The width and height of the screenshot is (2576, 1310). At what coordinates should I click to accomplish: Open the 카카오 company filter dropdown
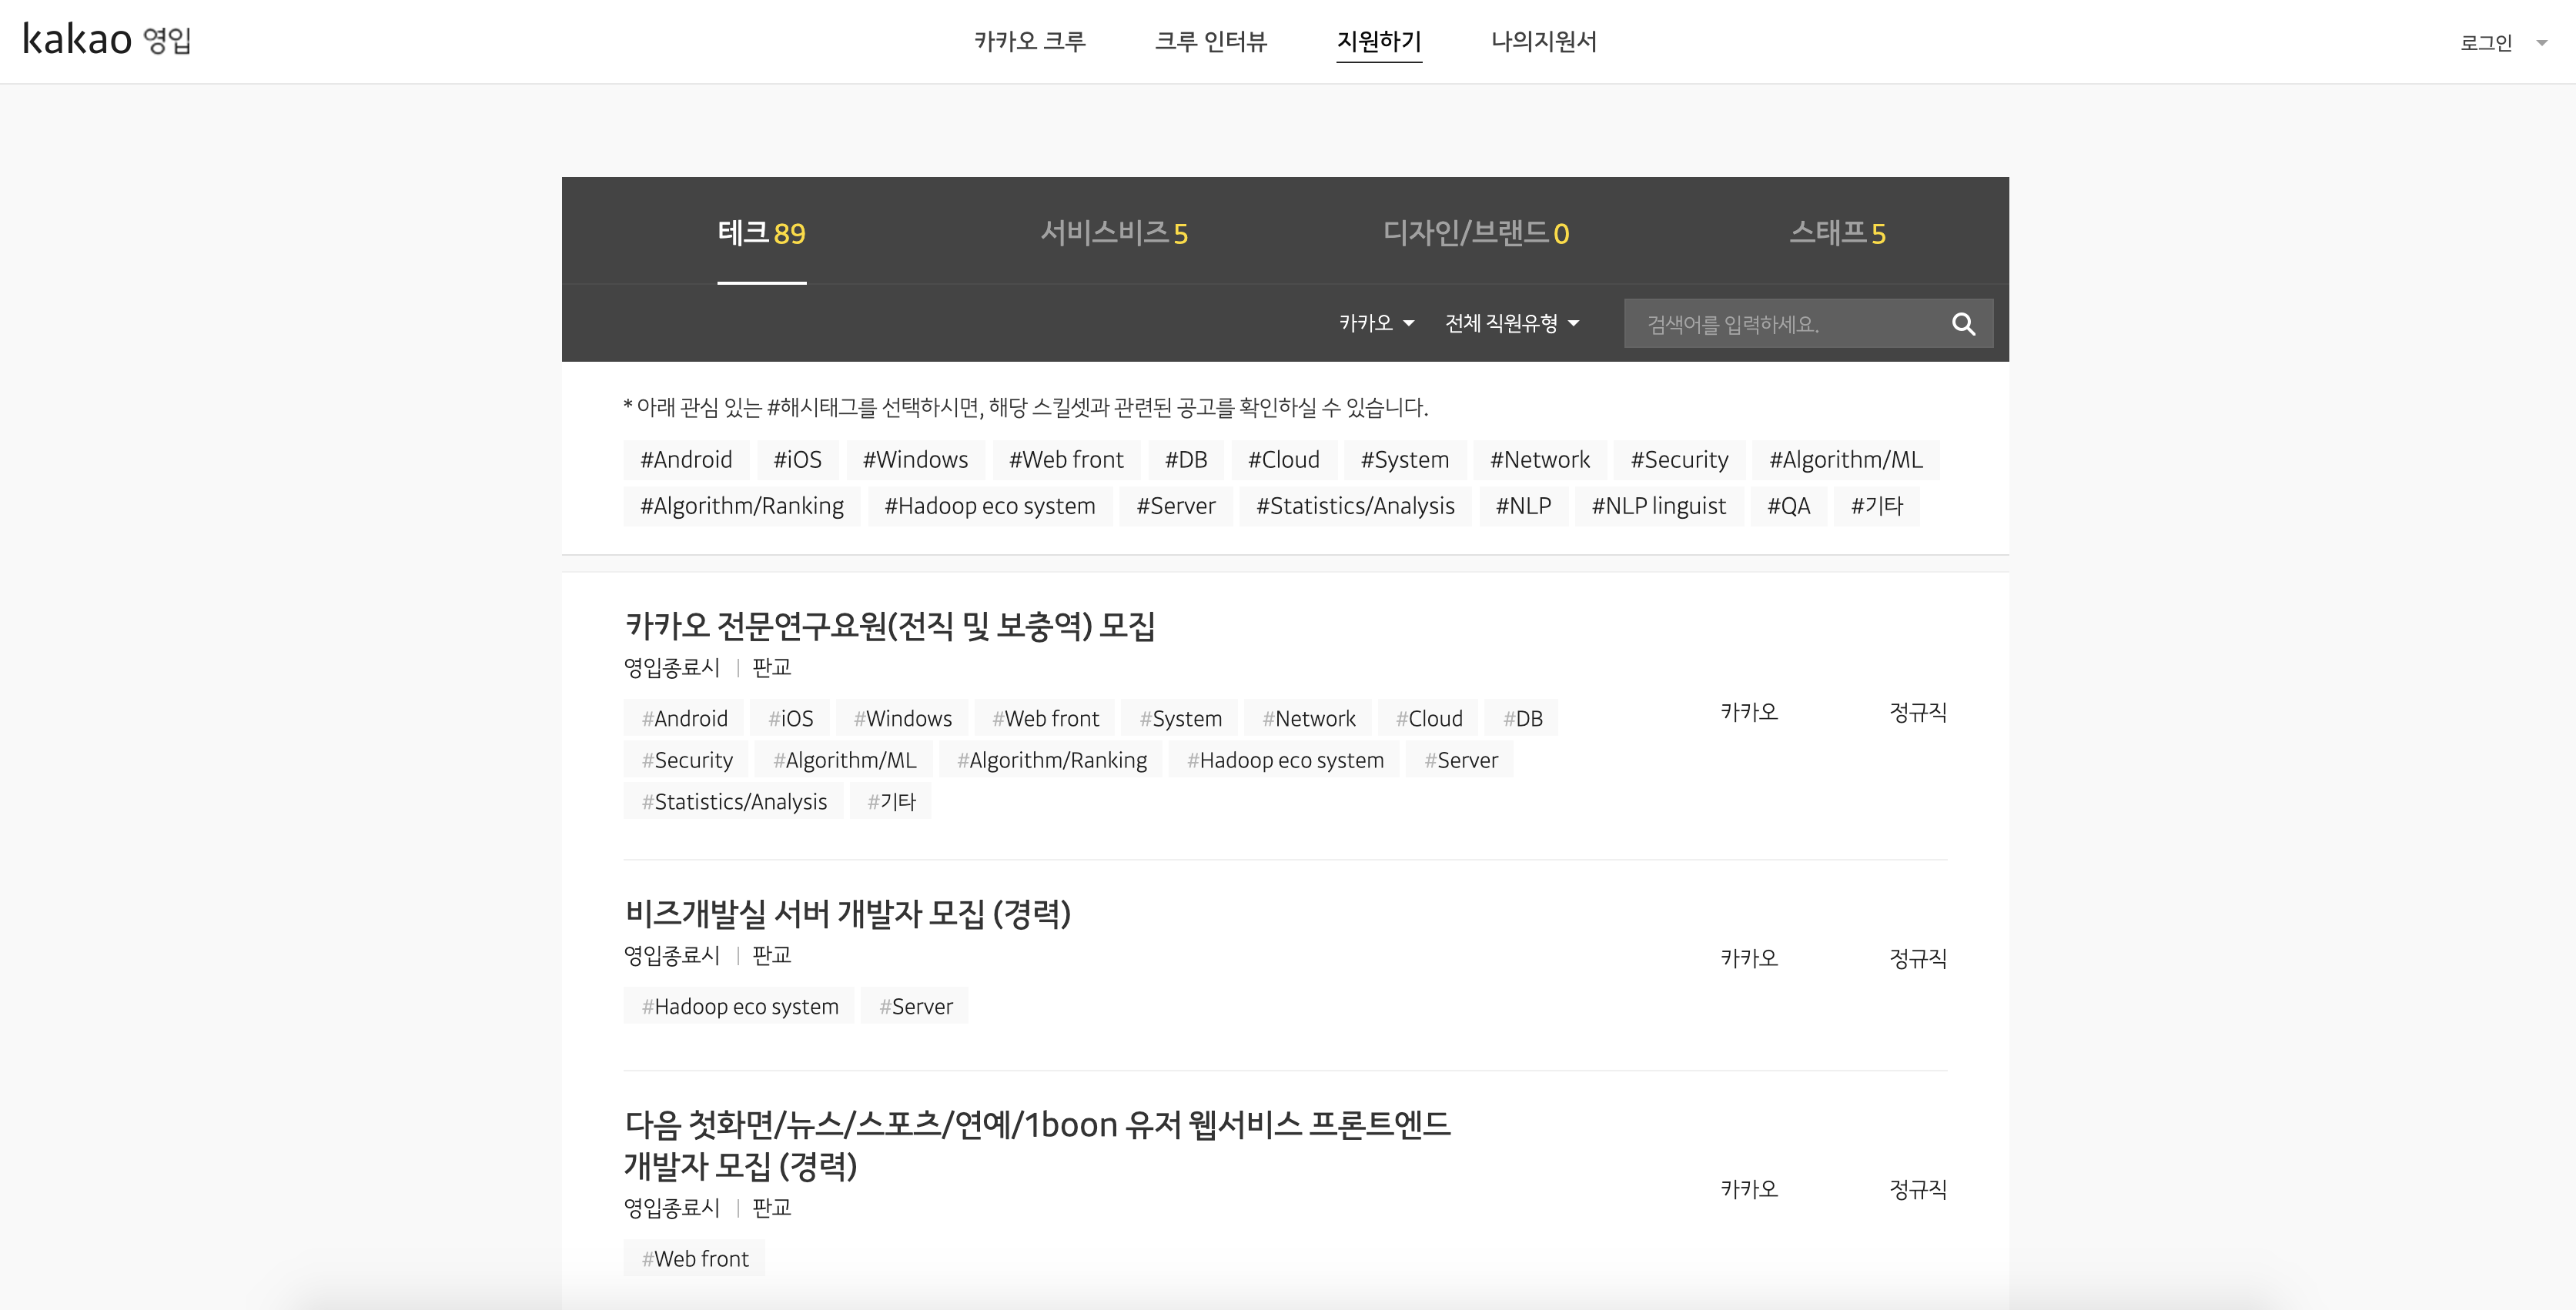point(1376,323)
